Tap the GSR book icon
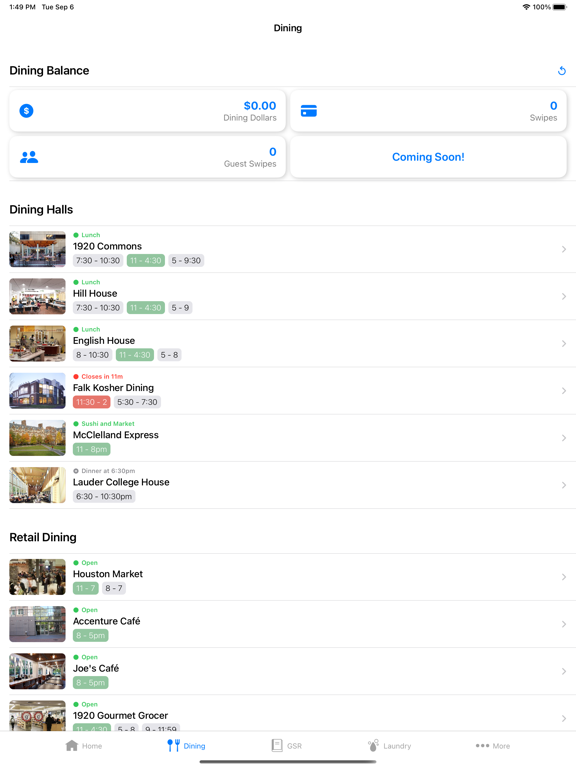576x768 pixels. point(277,745)
